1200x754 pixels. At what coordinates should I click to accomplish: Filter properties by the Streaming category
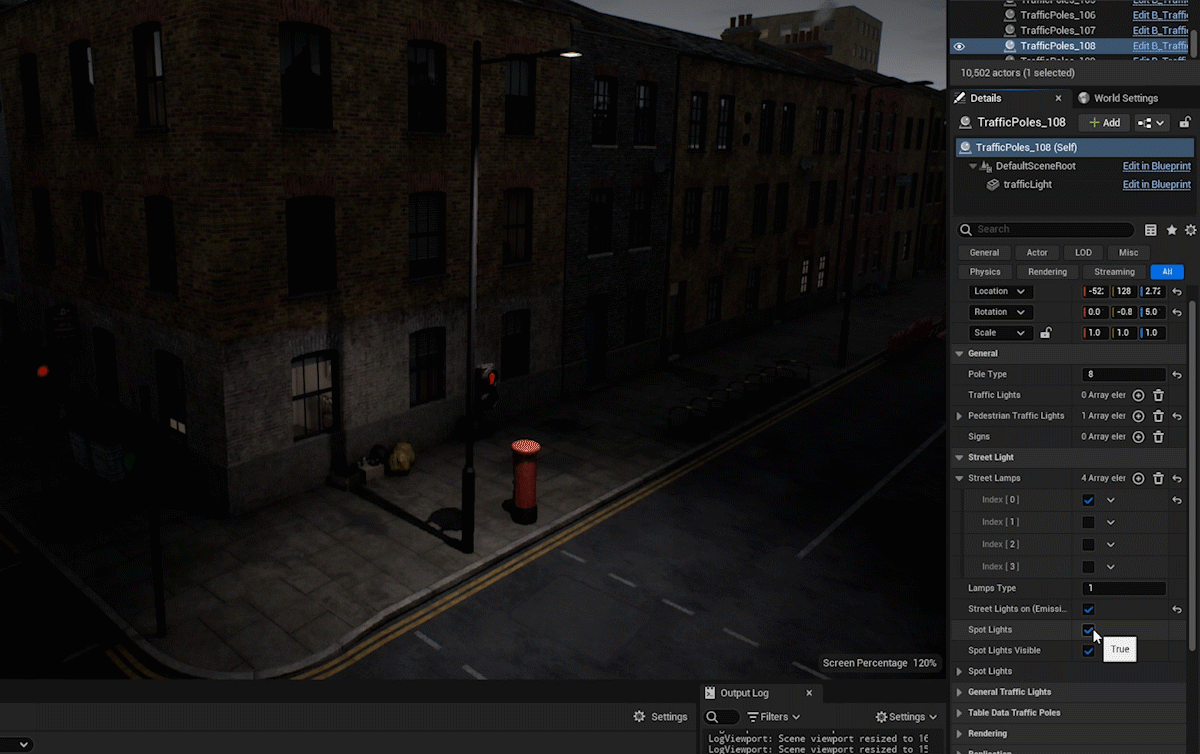[1114, 272]
